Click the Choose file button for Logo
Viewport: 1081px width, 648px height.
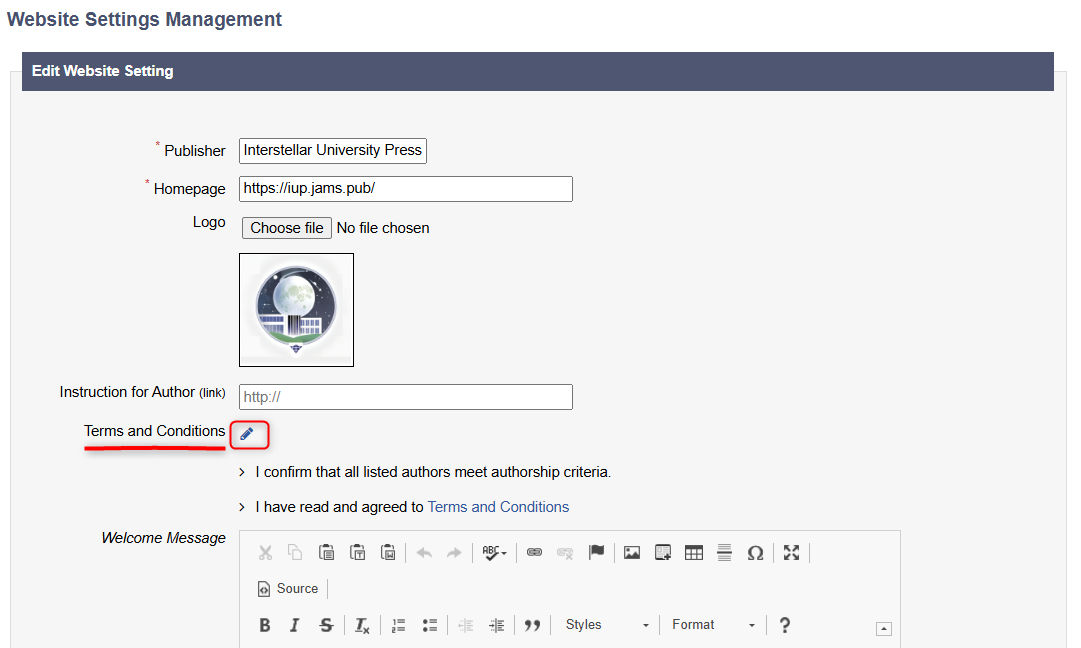(x=287, y=228)
